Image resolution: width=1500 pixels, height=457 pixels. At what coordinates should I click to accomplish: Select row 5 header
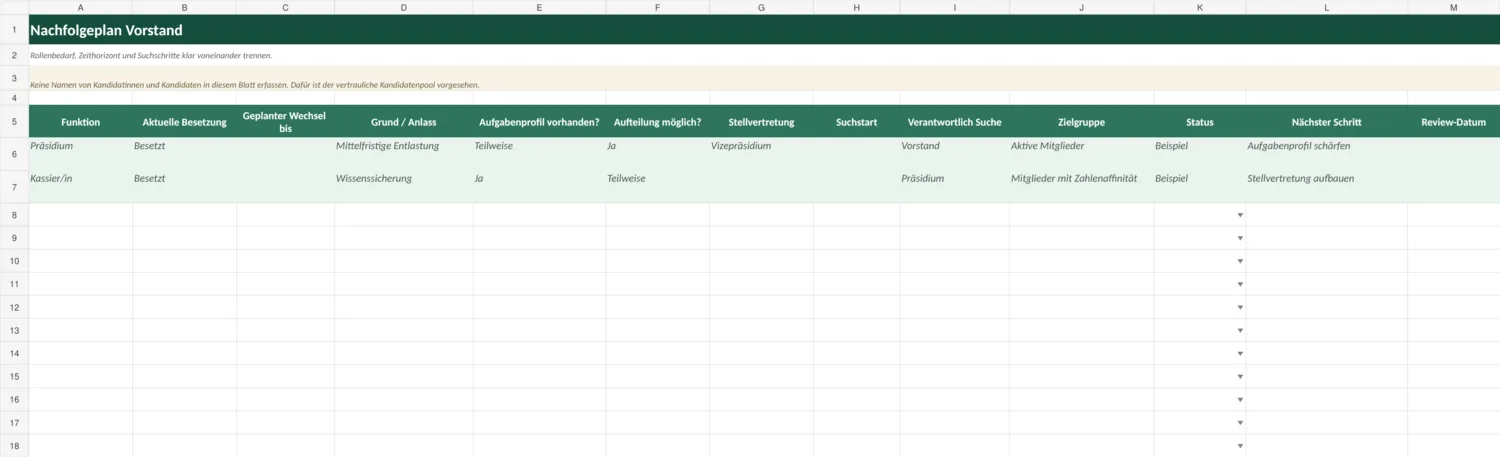[14, 121]
